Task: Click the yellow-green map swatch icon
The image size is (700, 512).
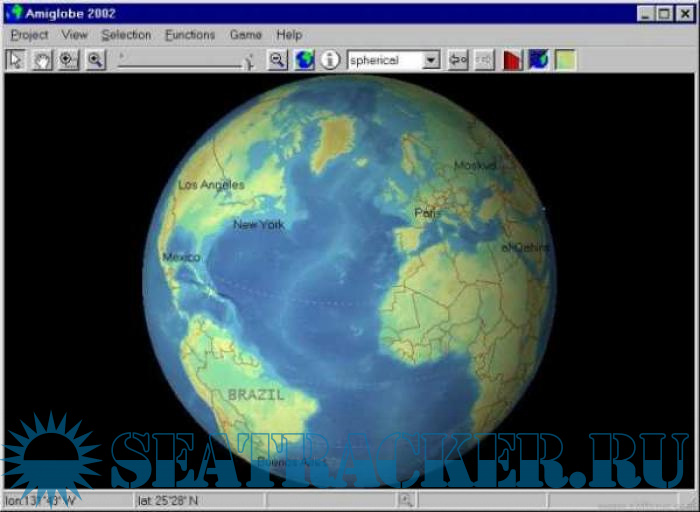Action: click(x=565, y=60)
